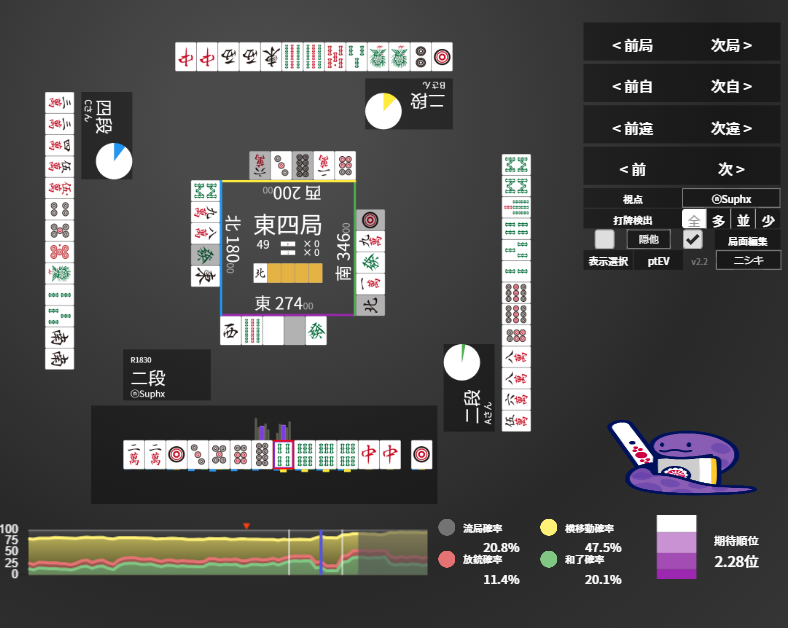Select the red-outlined 4-sou tile in hand

283,455
